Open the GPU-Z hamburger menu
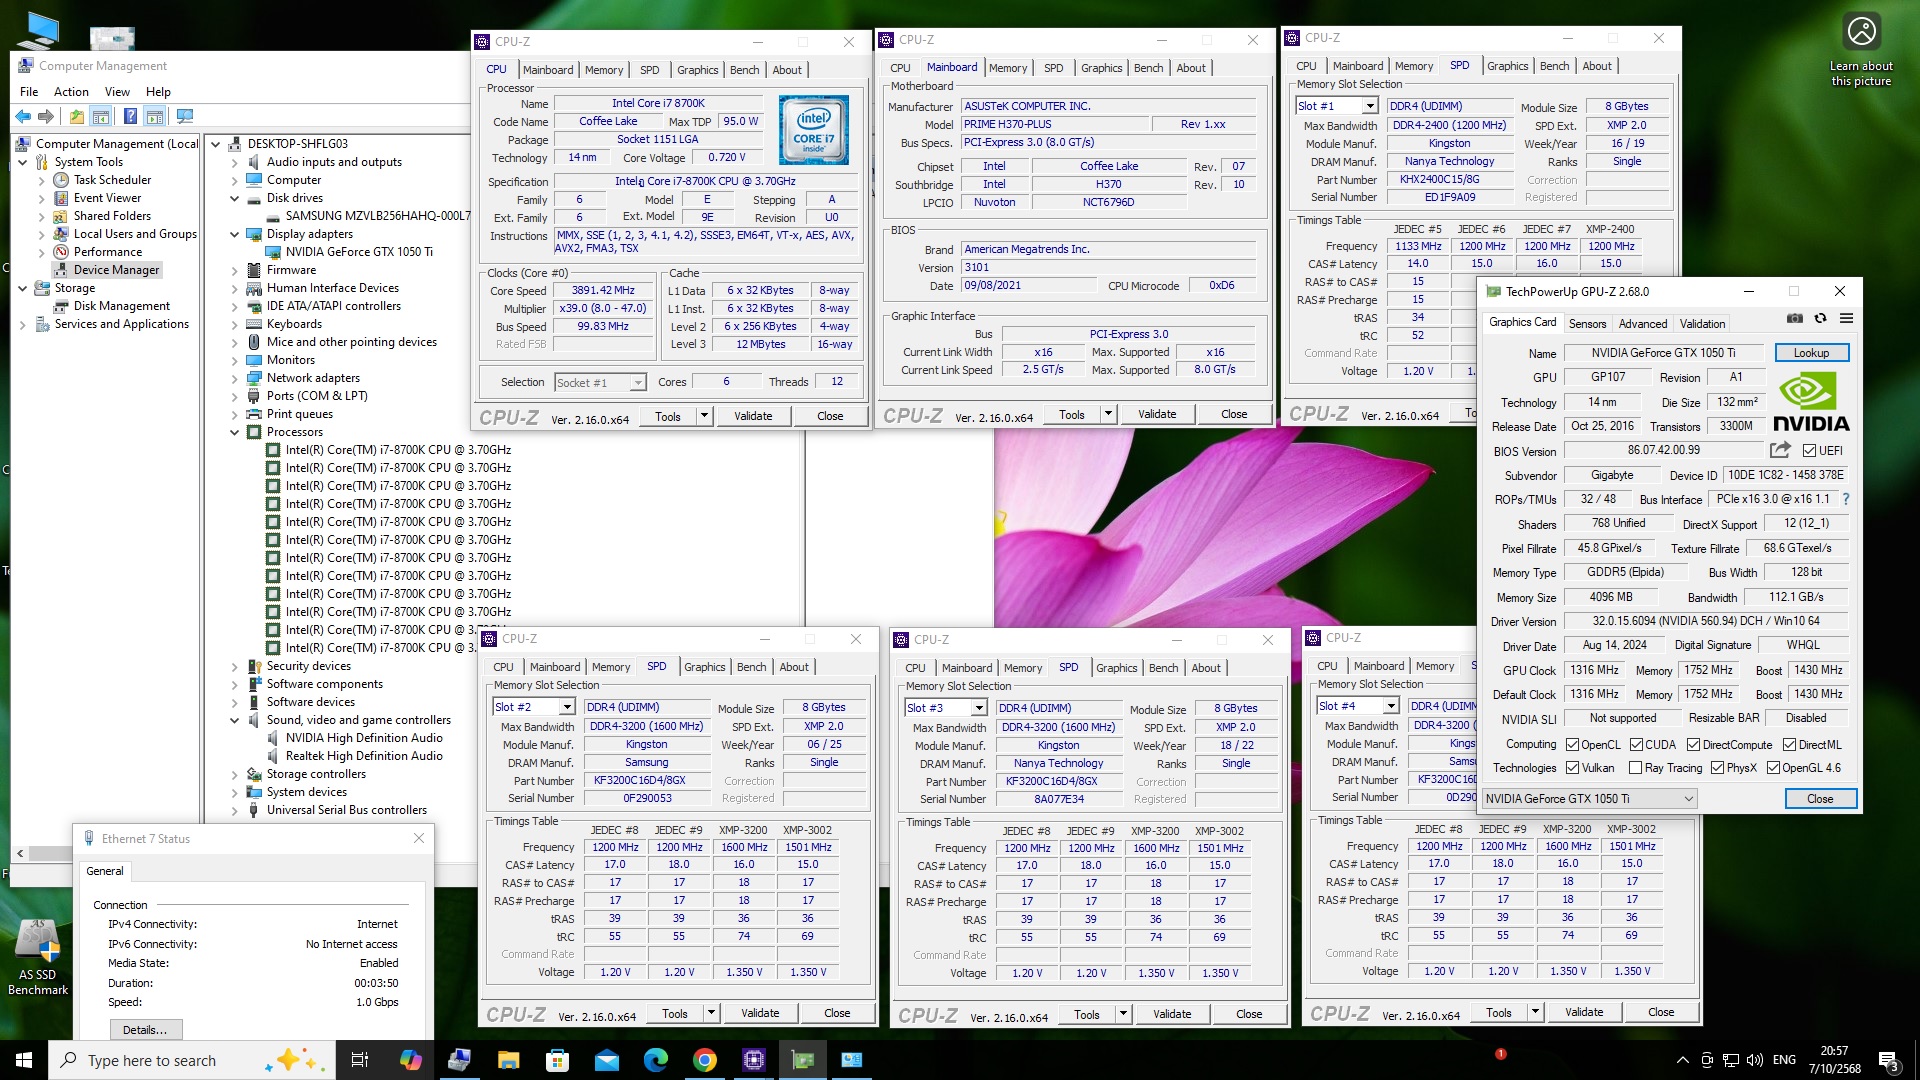Image resolution: width=1920 pixels, height=1080 pixels. (x=1846, y=319)
